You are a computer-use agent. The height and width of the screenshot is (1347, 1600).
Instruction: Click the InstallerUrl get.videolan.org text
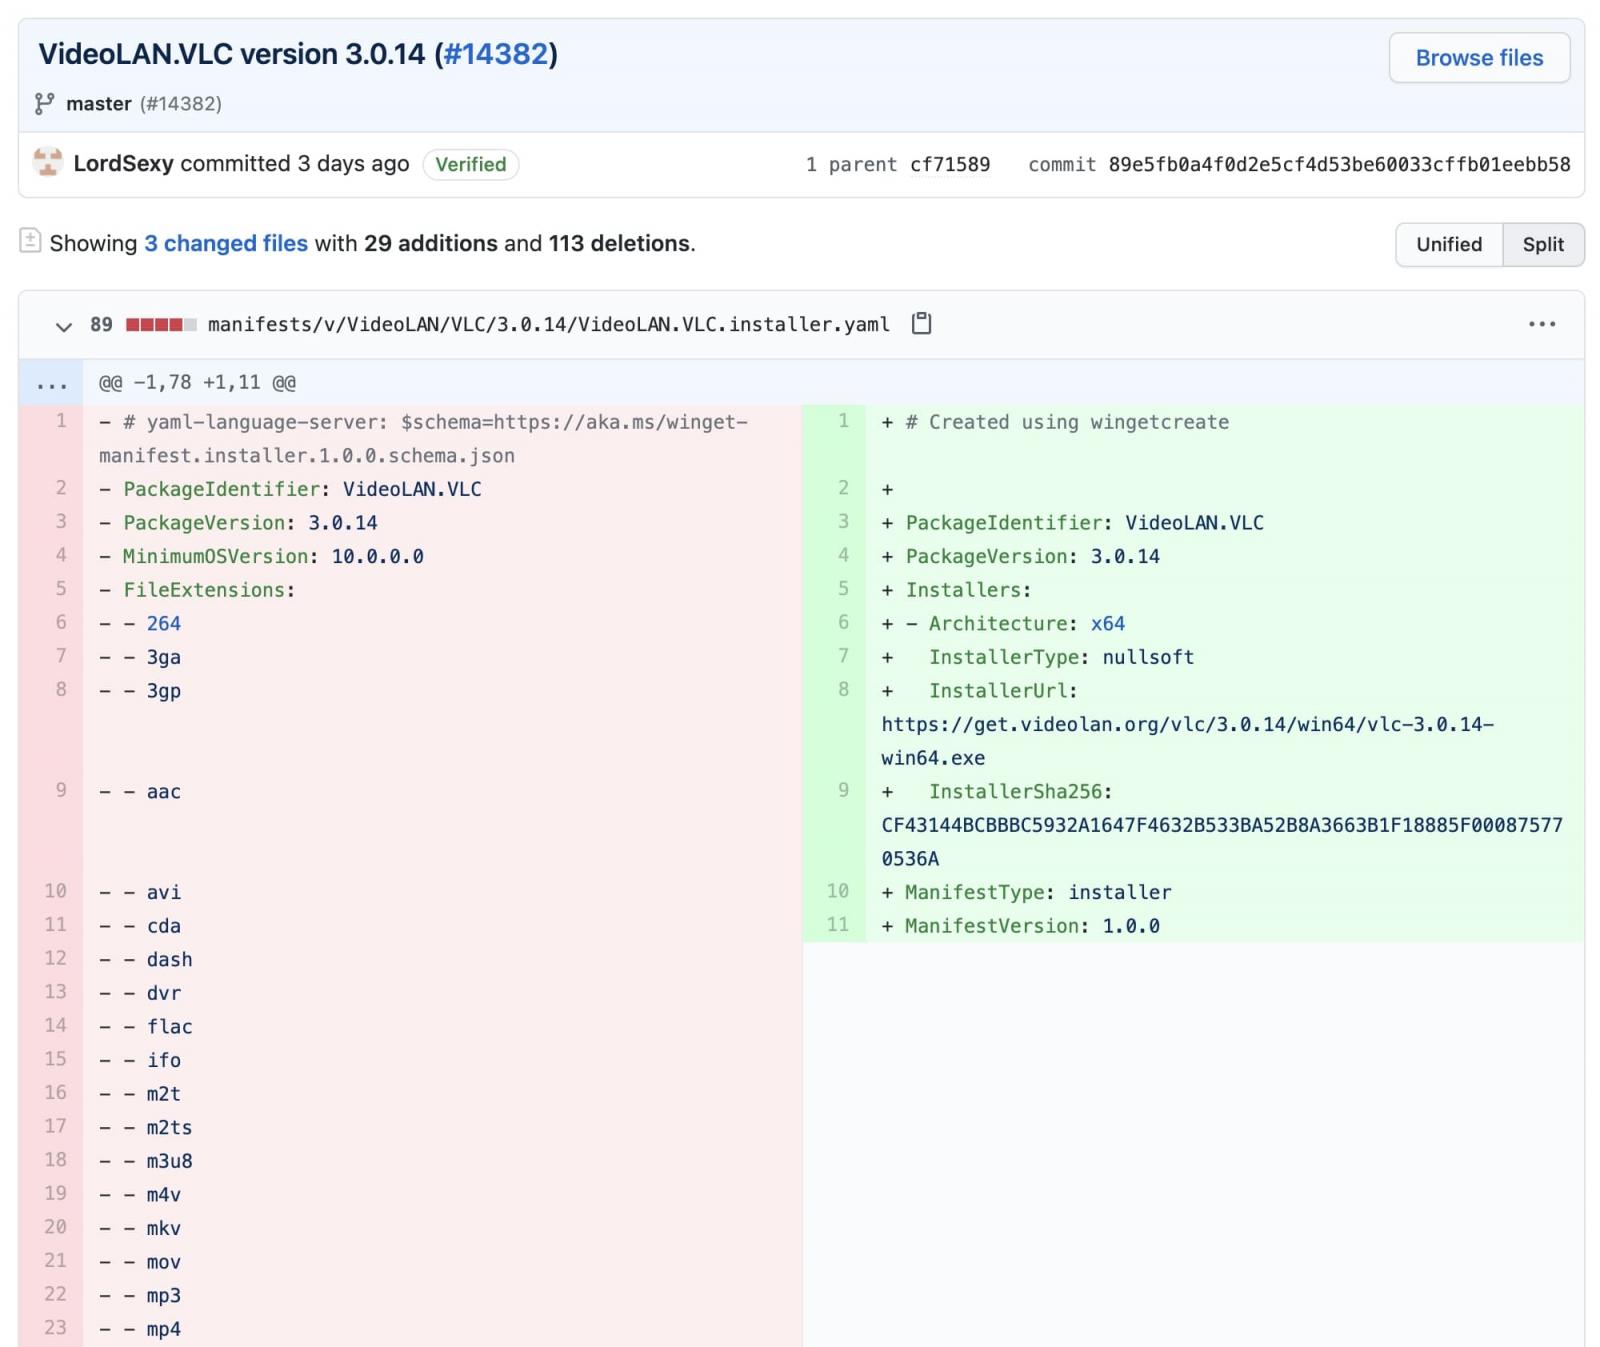tap(1187, 741)
